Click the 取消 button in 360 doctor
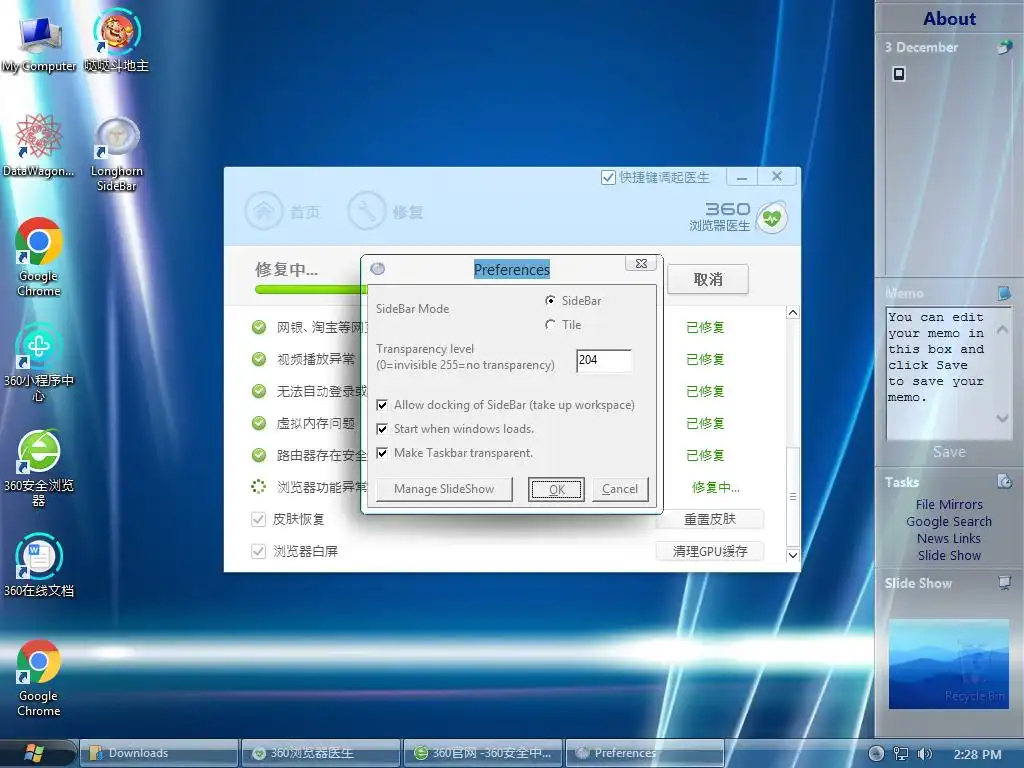This screenshot has height=768, width=1024. click(x=708, y=280)
